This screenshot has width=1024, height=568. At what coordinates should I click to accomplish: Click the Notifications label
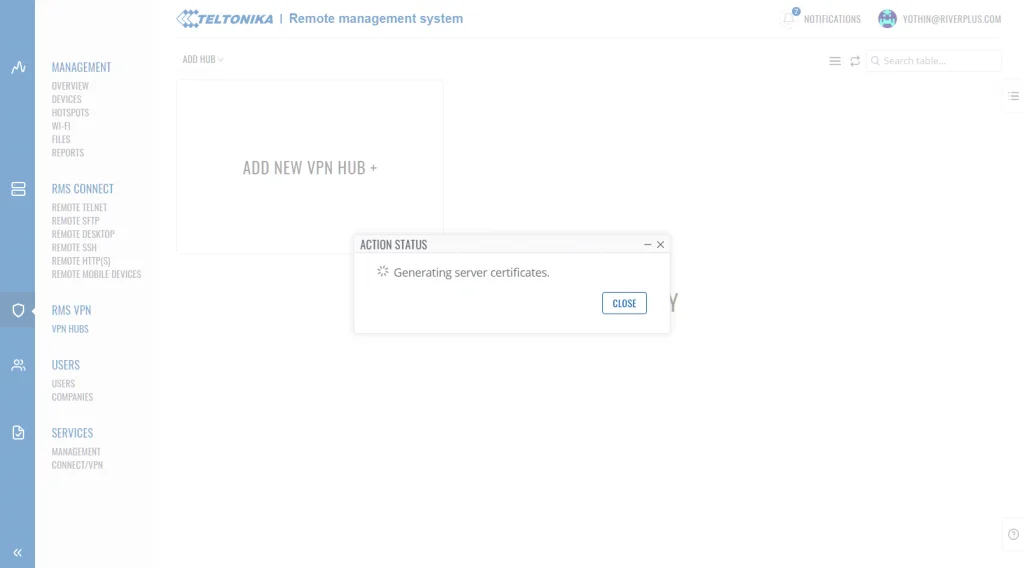point(832,20)
